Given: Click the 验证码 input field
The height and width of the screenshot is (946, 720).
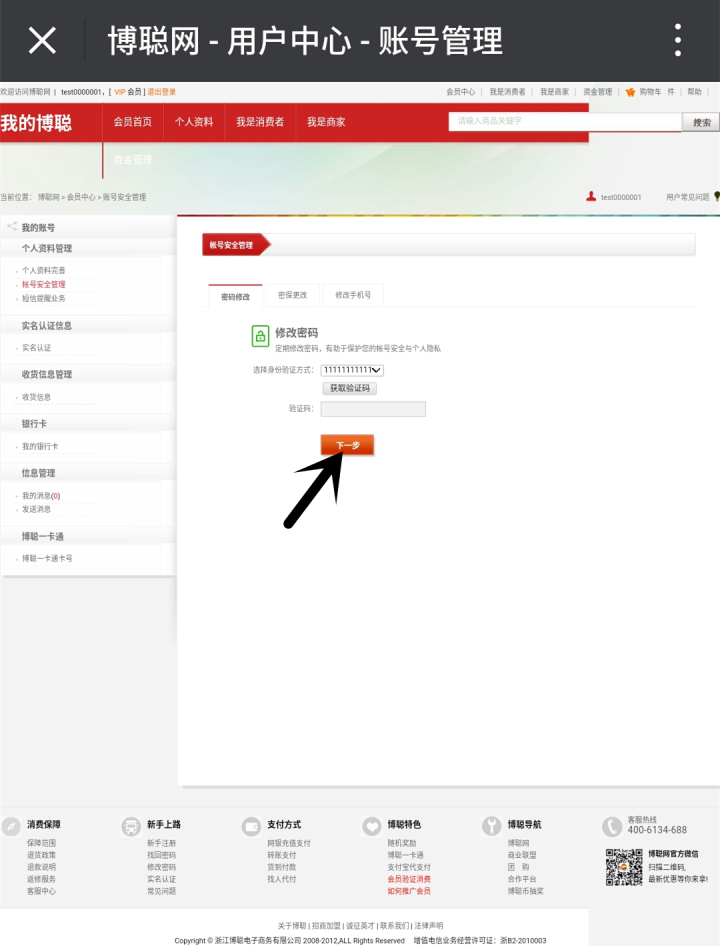Looking at the screenshot, I should [x=373, y=408].
